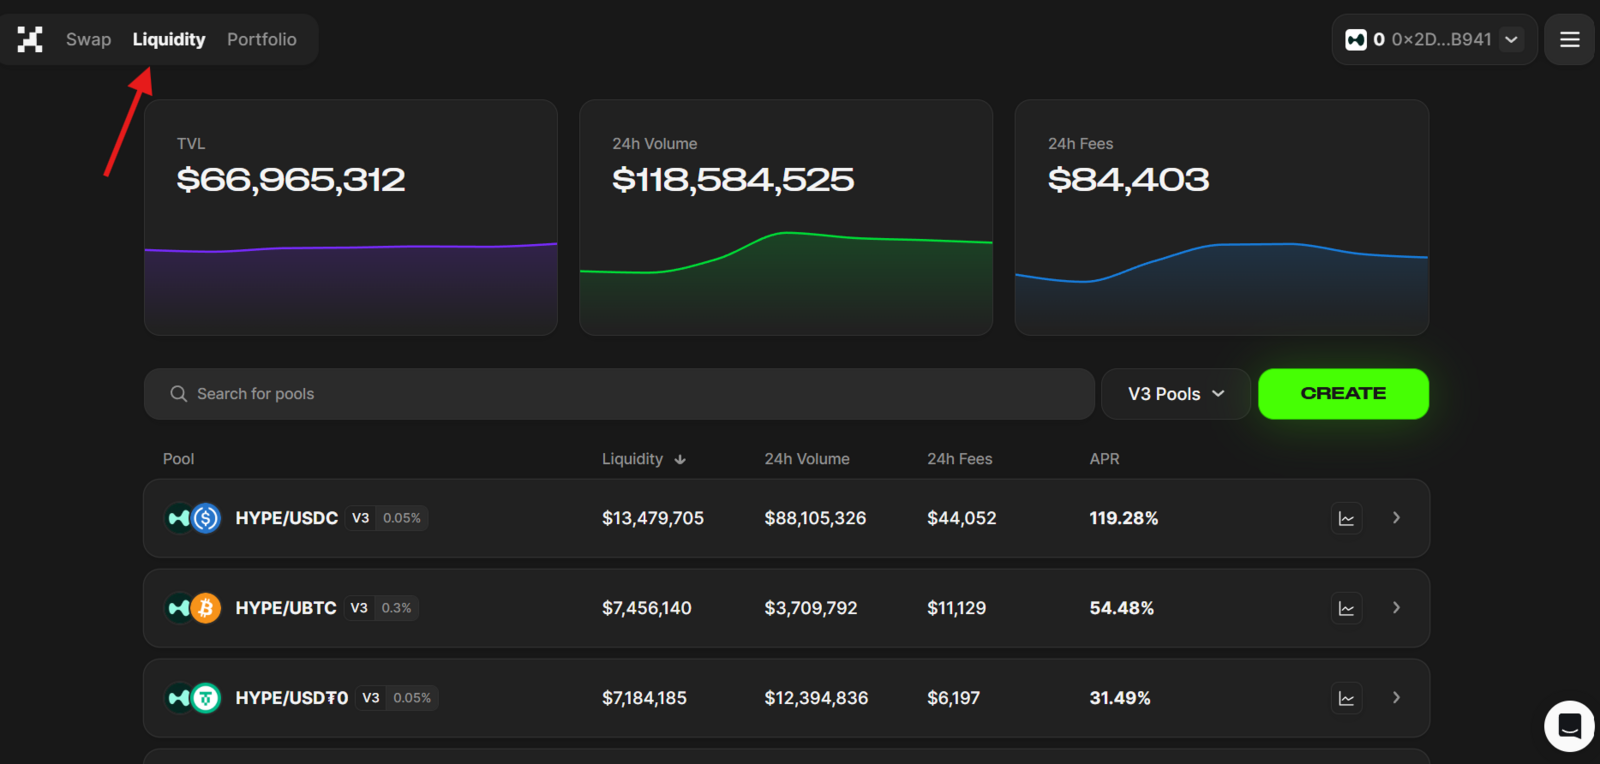Image resolution: width=1600 pixels, height=764 pixels.
Task: Click the app logo in the top-left corner
Action: click(x=30, y=40)
